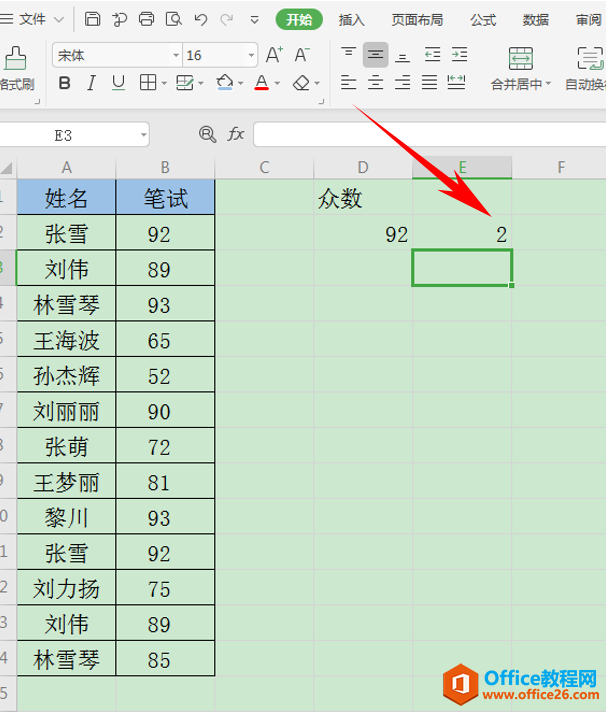Expand the 合并居中 dropdown arrow
The width and height of the screenshot is (606, 712).
pyautogui.click(x=548, y=84)
